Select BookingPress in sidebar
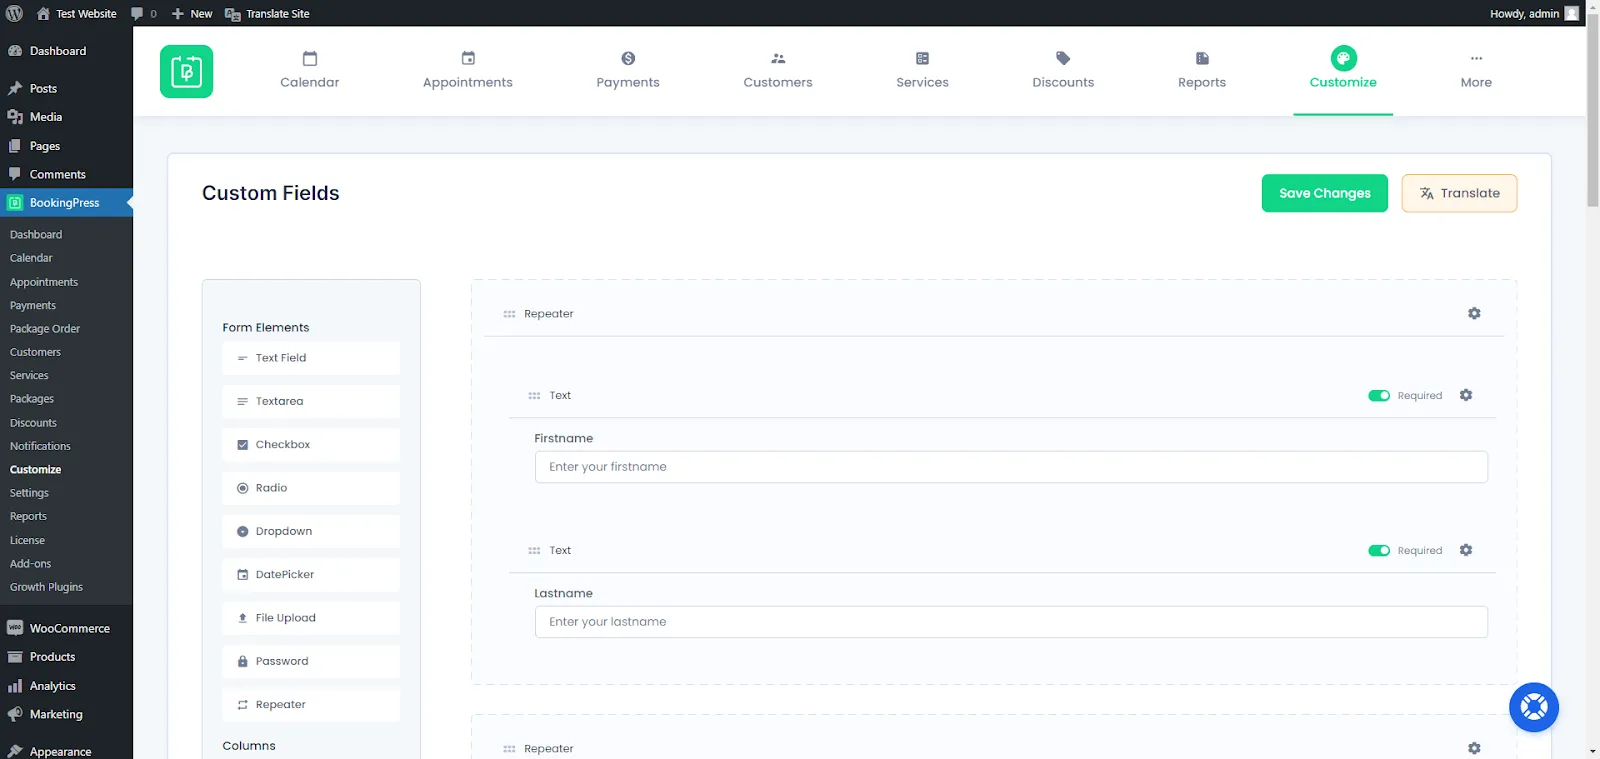 pos(66,203)
